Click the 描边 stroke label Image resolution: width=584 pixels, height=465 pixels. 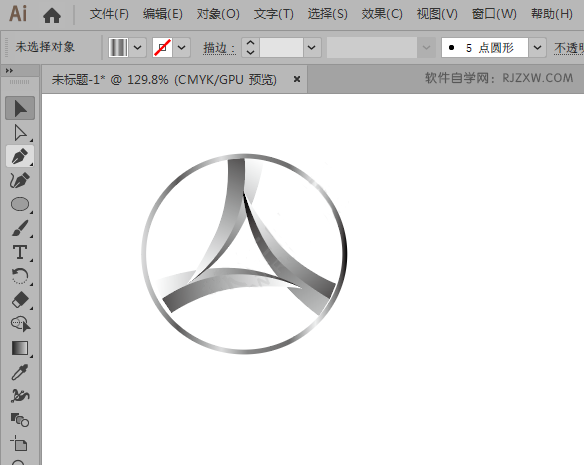(219, 48)
